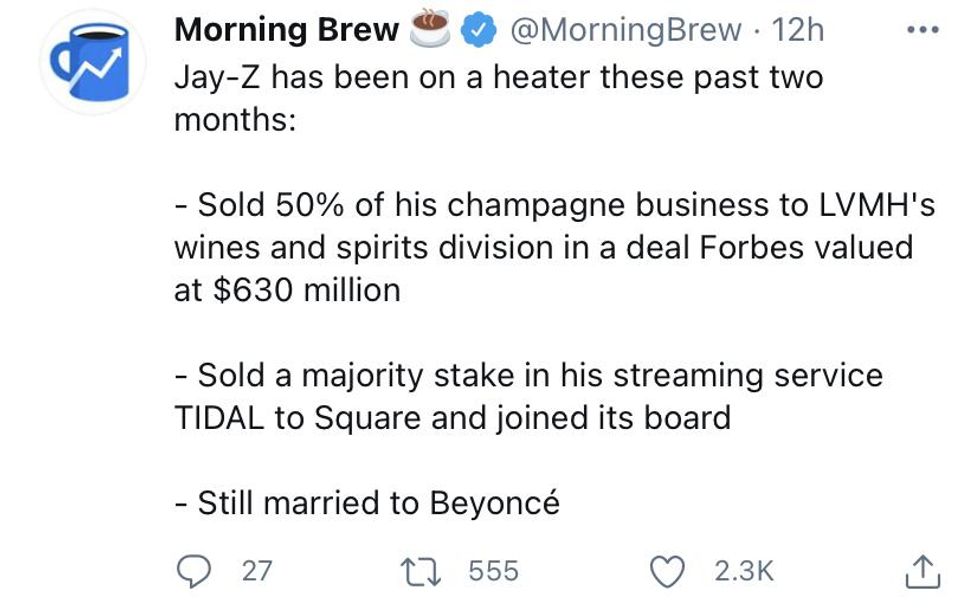Click the retweet count 555
Screen dimensions: 980x614
pos(494,571)
